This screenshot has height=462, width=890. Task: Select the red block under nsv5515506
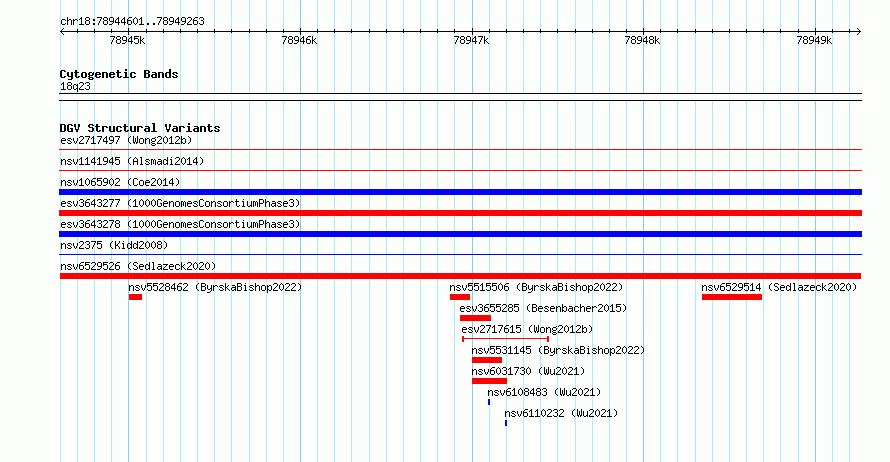[460, 297]
